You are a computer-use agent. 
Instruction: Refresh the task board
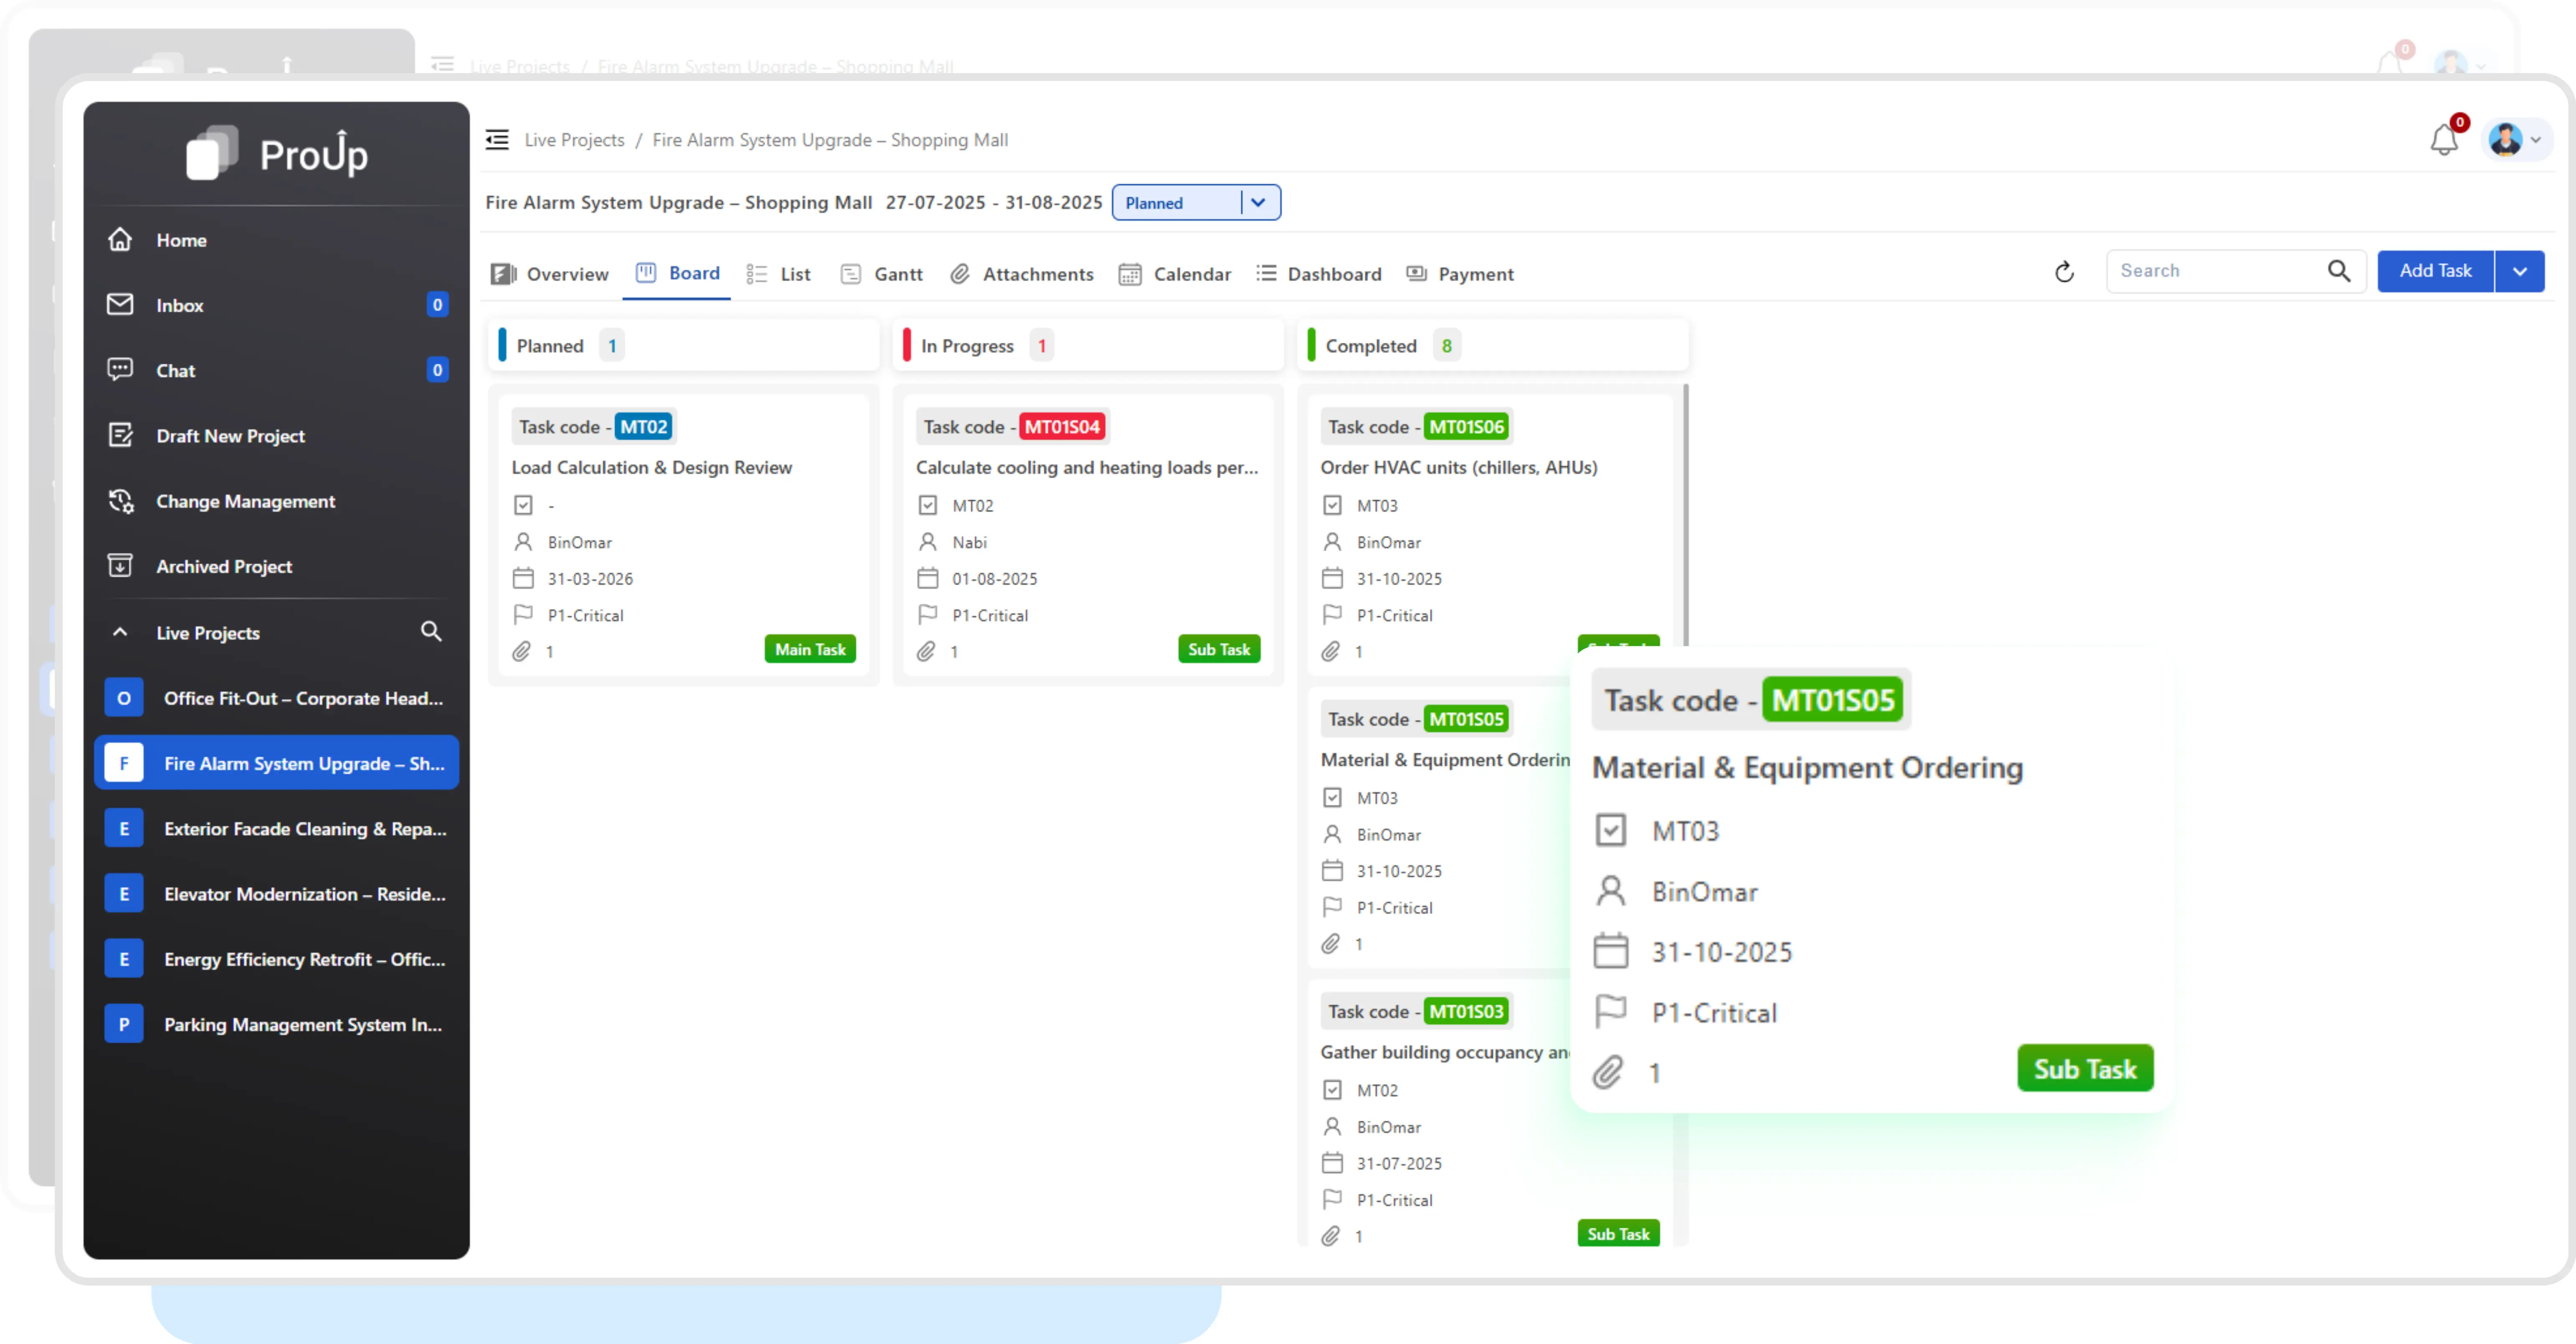[x=2064, y=271]
